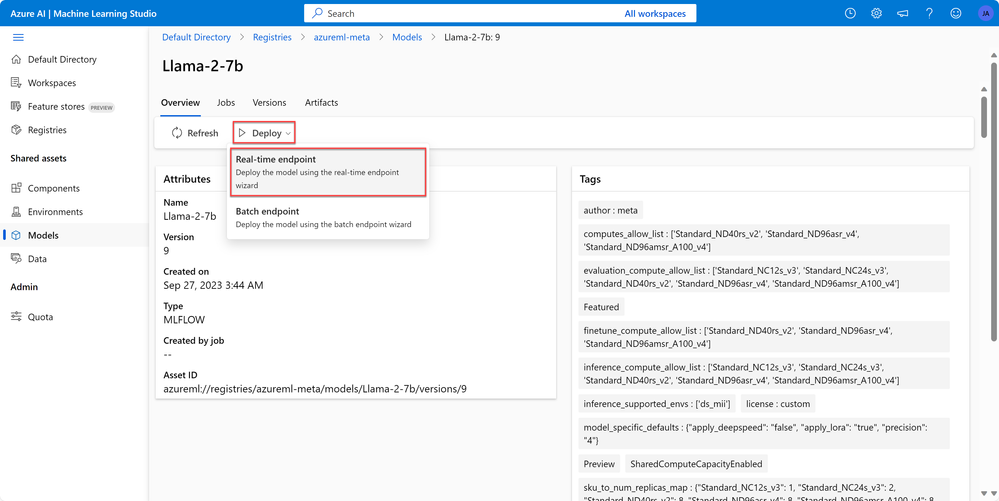Switch to the Jobs tab
This screenshot has height=501, width=999.
[x=226, y=103]
